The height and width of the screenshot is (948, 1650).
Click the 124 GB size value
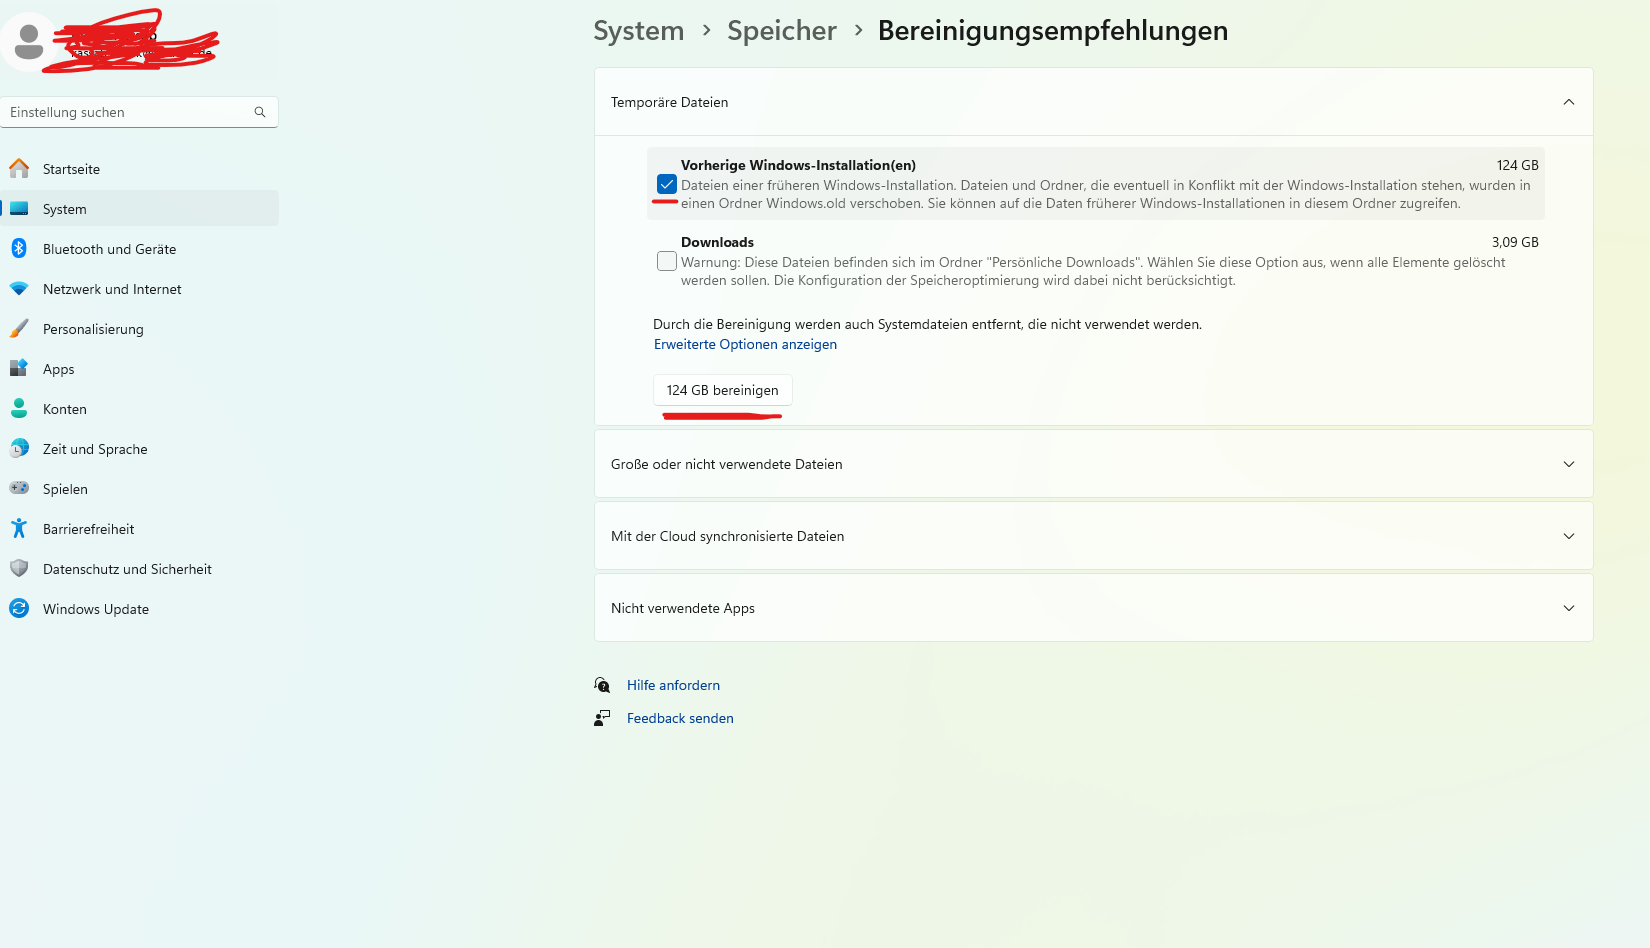tap(1517, 165)
